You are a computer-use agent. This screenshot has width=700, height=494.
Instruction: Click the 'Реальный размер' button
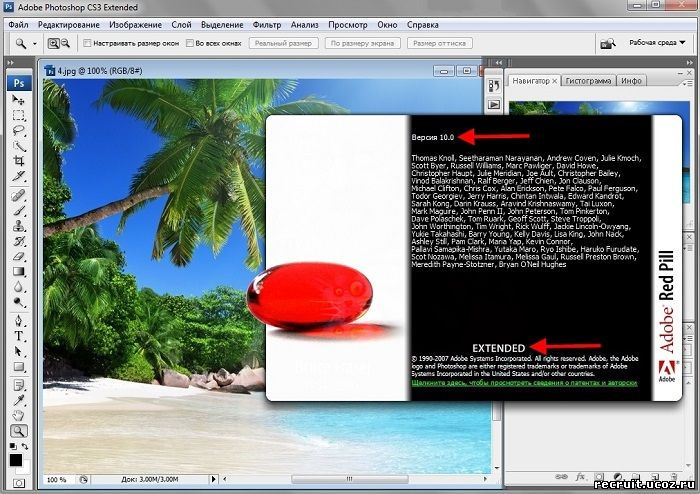coord(283,43)
